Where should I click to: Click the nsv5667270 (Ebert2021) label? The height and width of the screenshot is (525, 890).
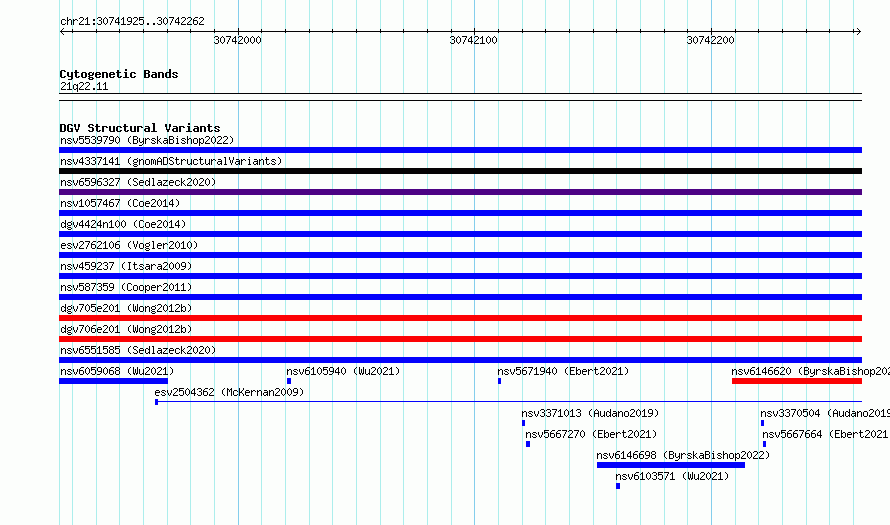click(591, 434)
